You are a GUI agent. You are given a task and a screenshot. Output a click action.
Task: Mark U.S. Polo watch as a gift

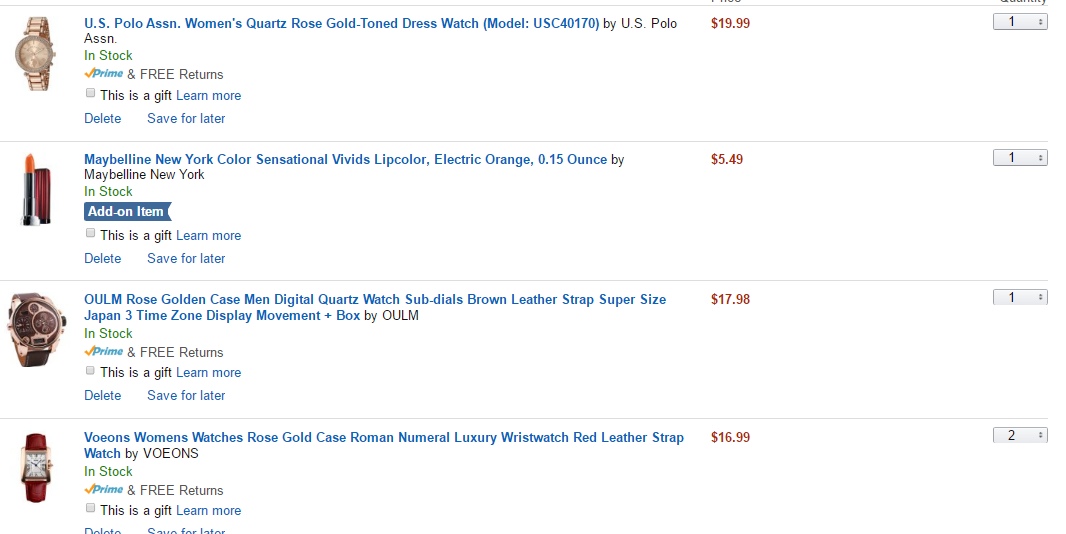click(91, 94)
